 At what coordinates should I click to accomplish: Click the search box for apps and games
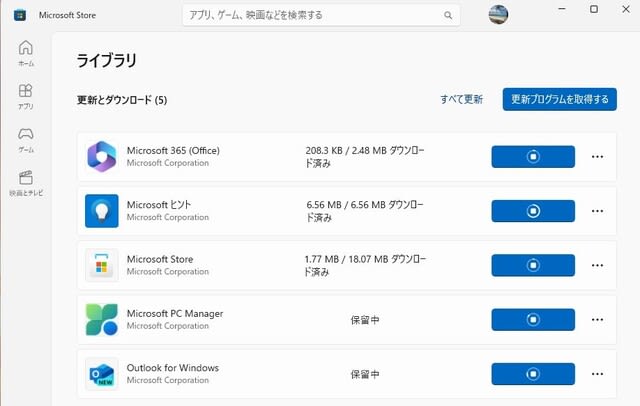coord(321,16)
